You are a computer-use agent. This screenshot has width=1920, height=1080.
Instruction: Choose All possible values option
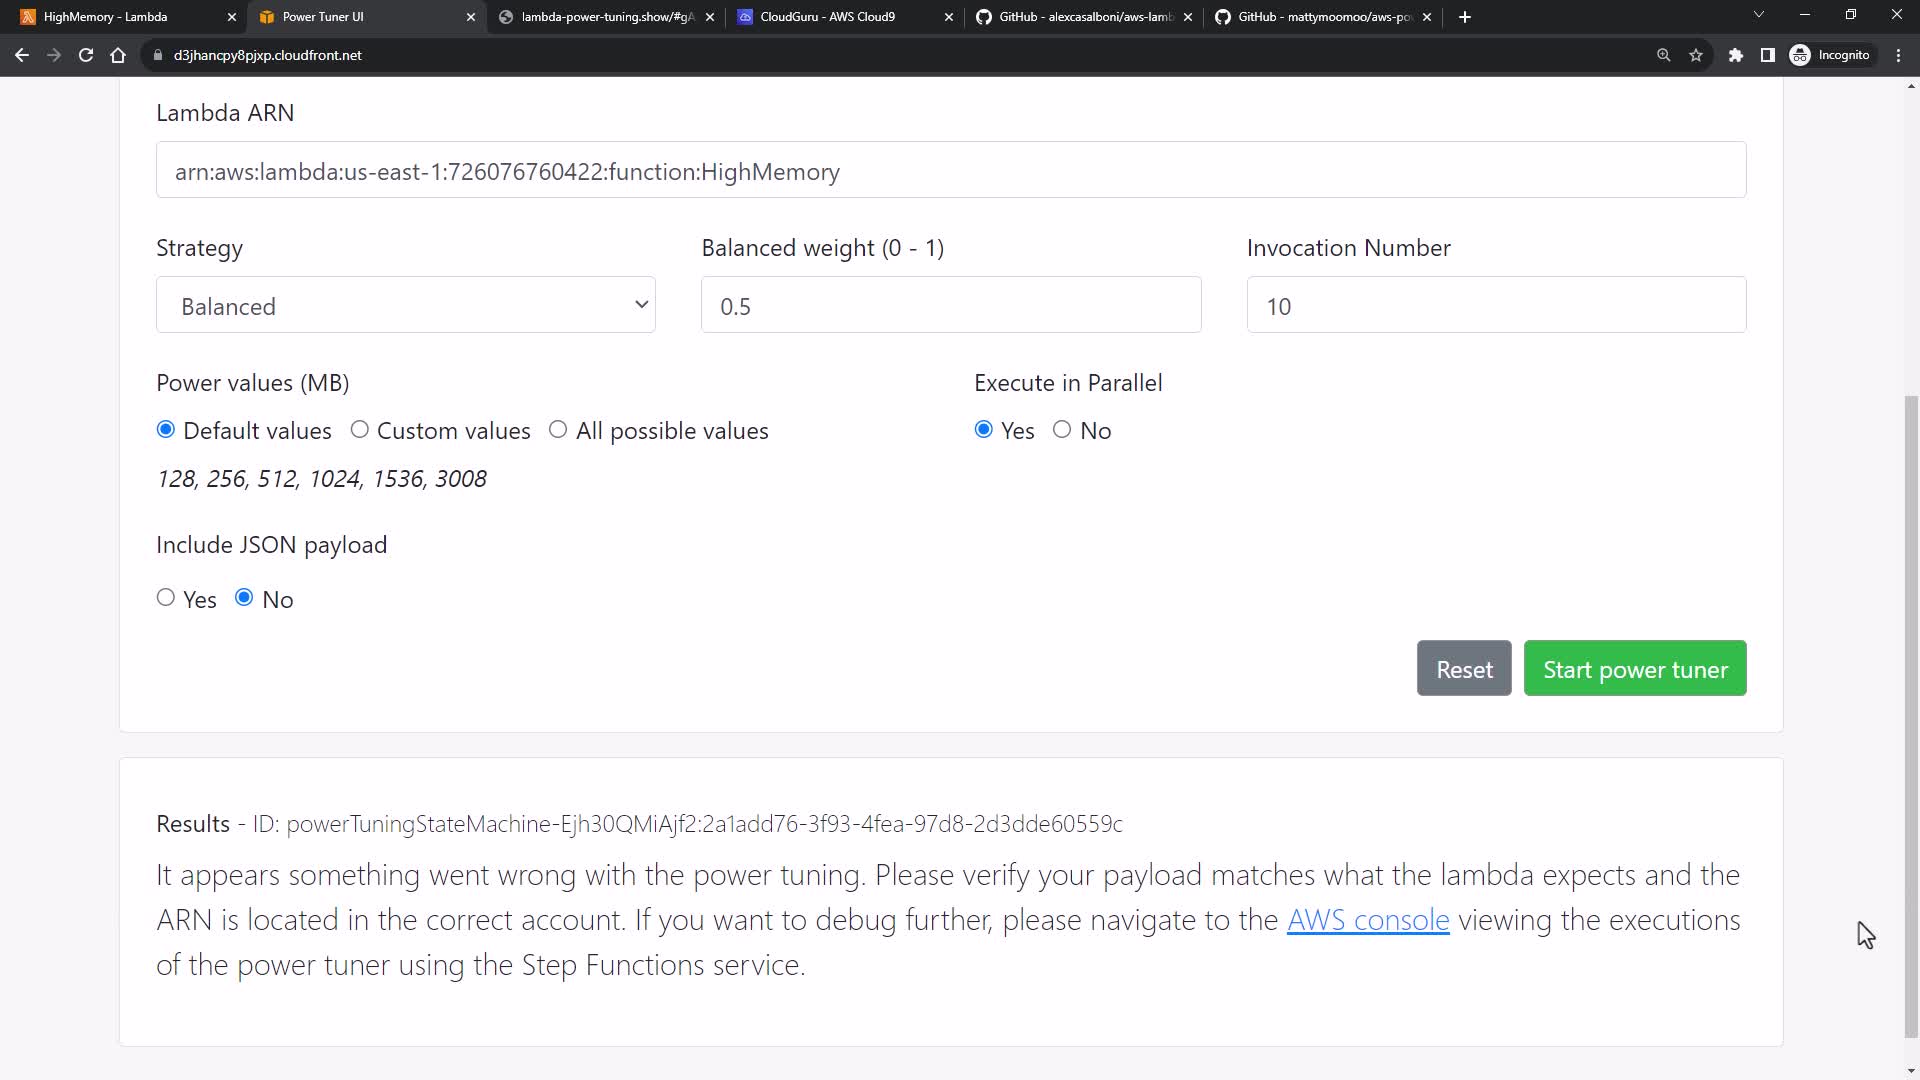[x=558, y=430]
